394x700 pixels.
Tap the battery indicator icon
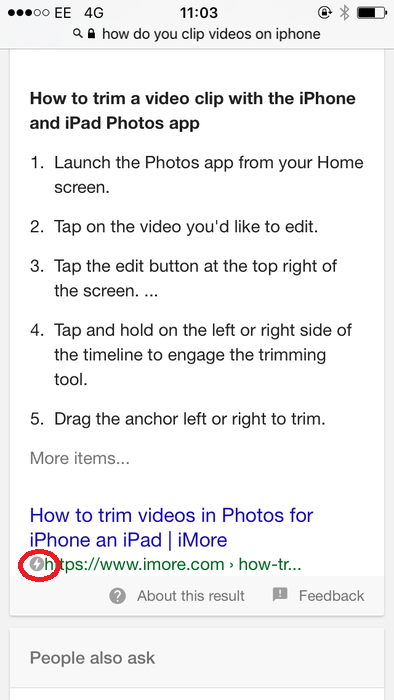point(371,12)
